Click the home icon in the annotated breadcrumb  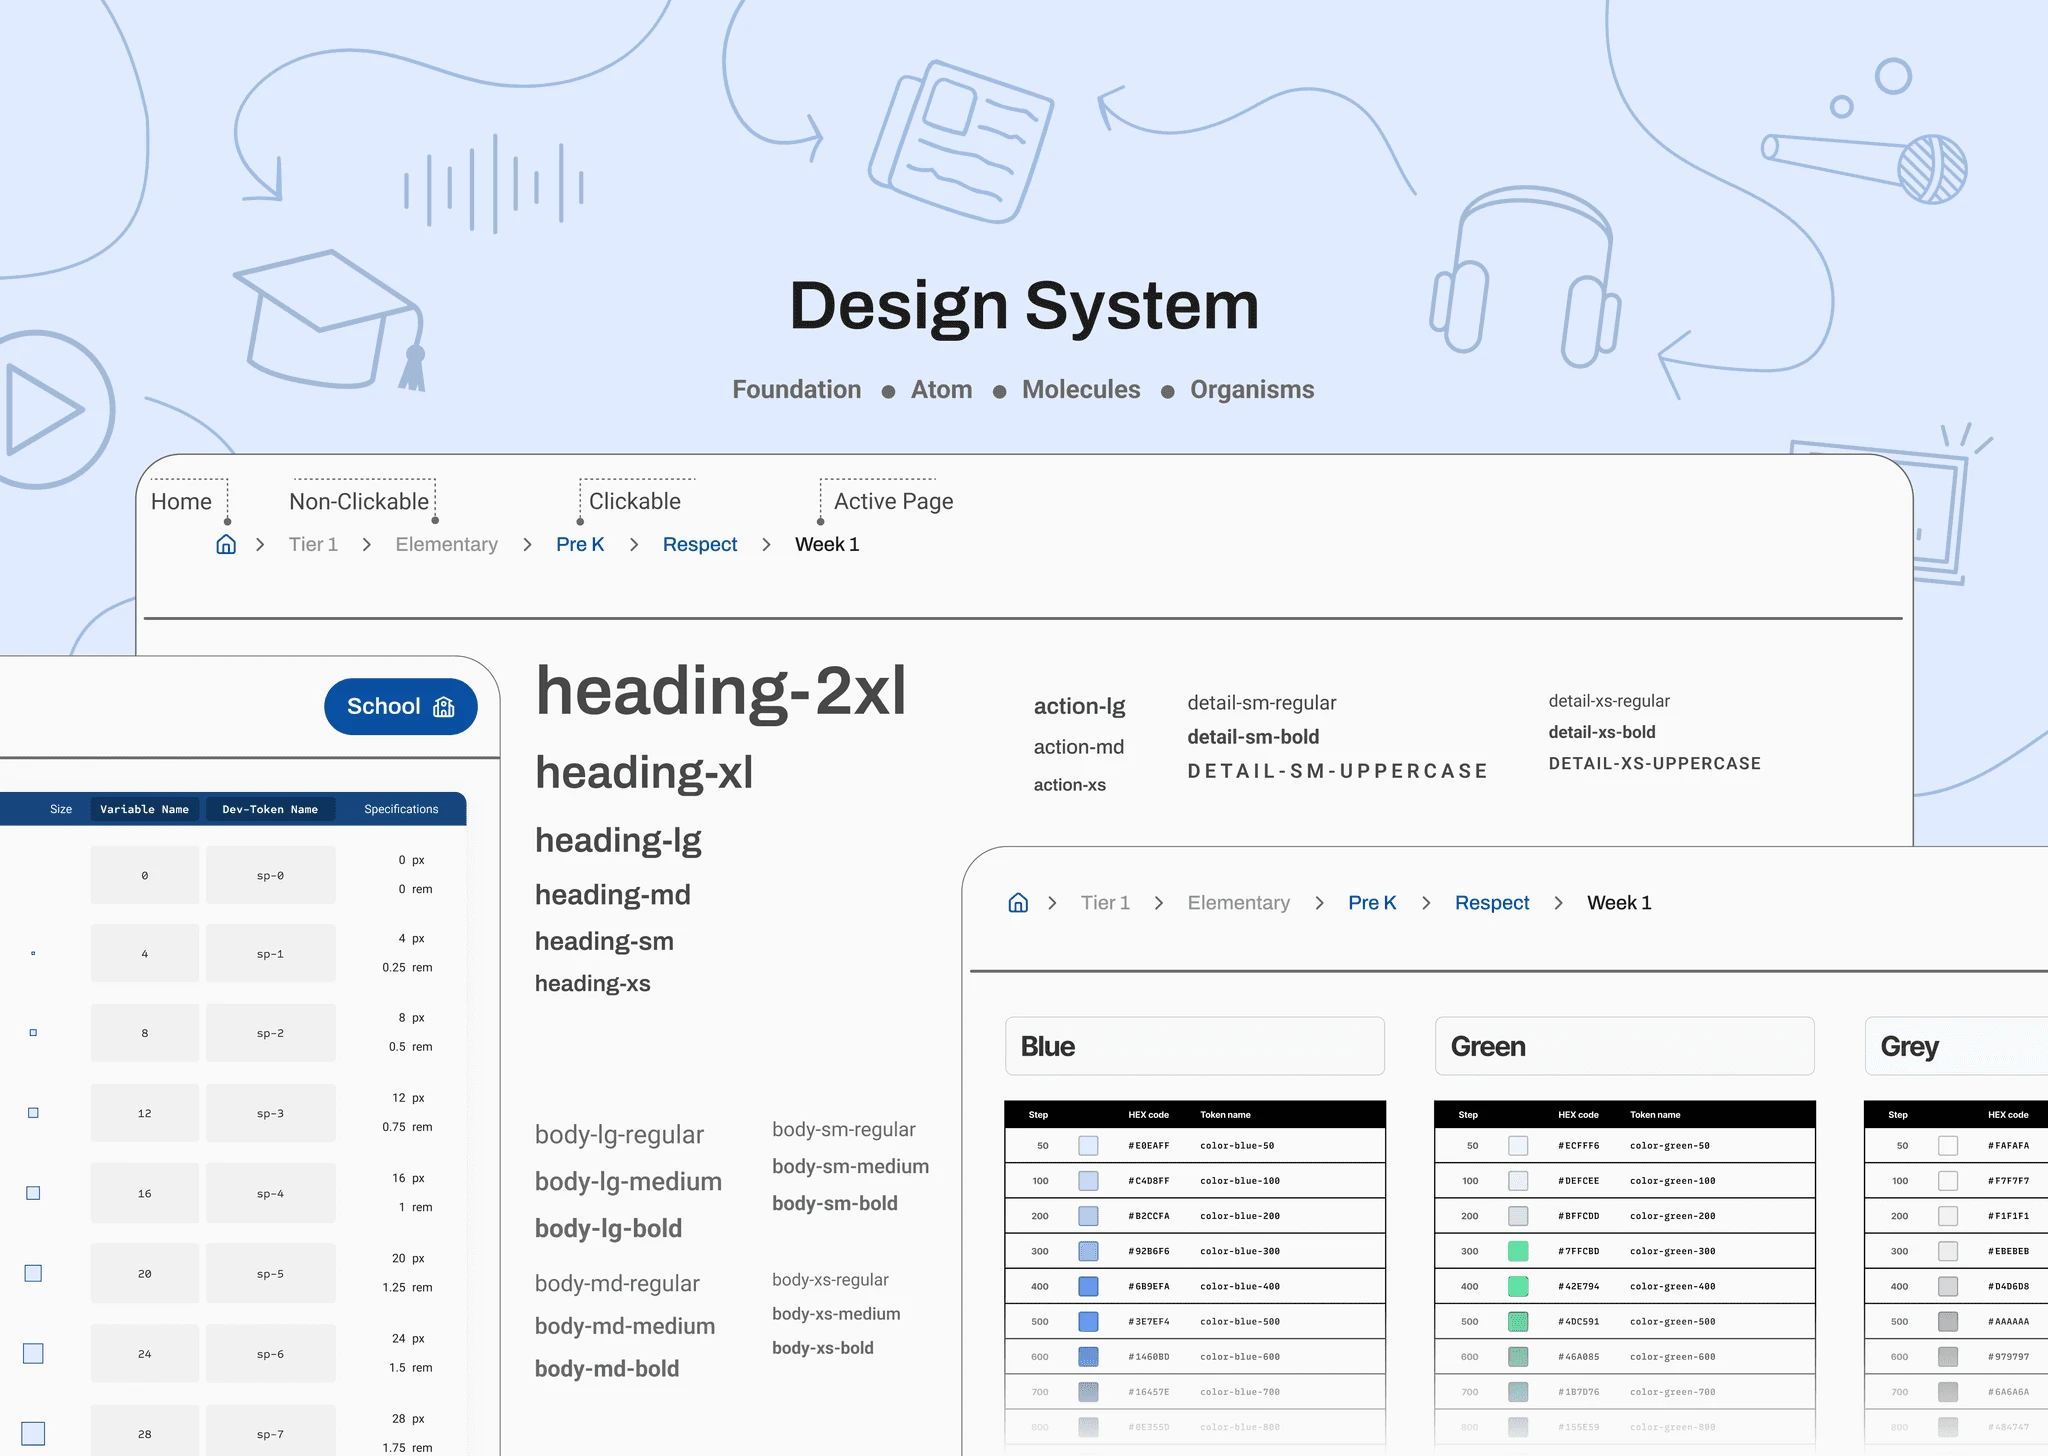(226, 544)
